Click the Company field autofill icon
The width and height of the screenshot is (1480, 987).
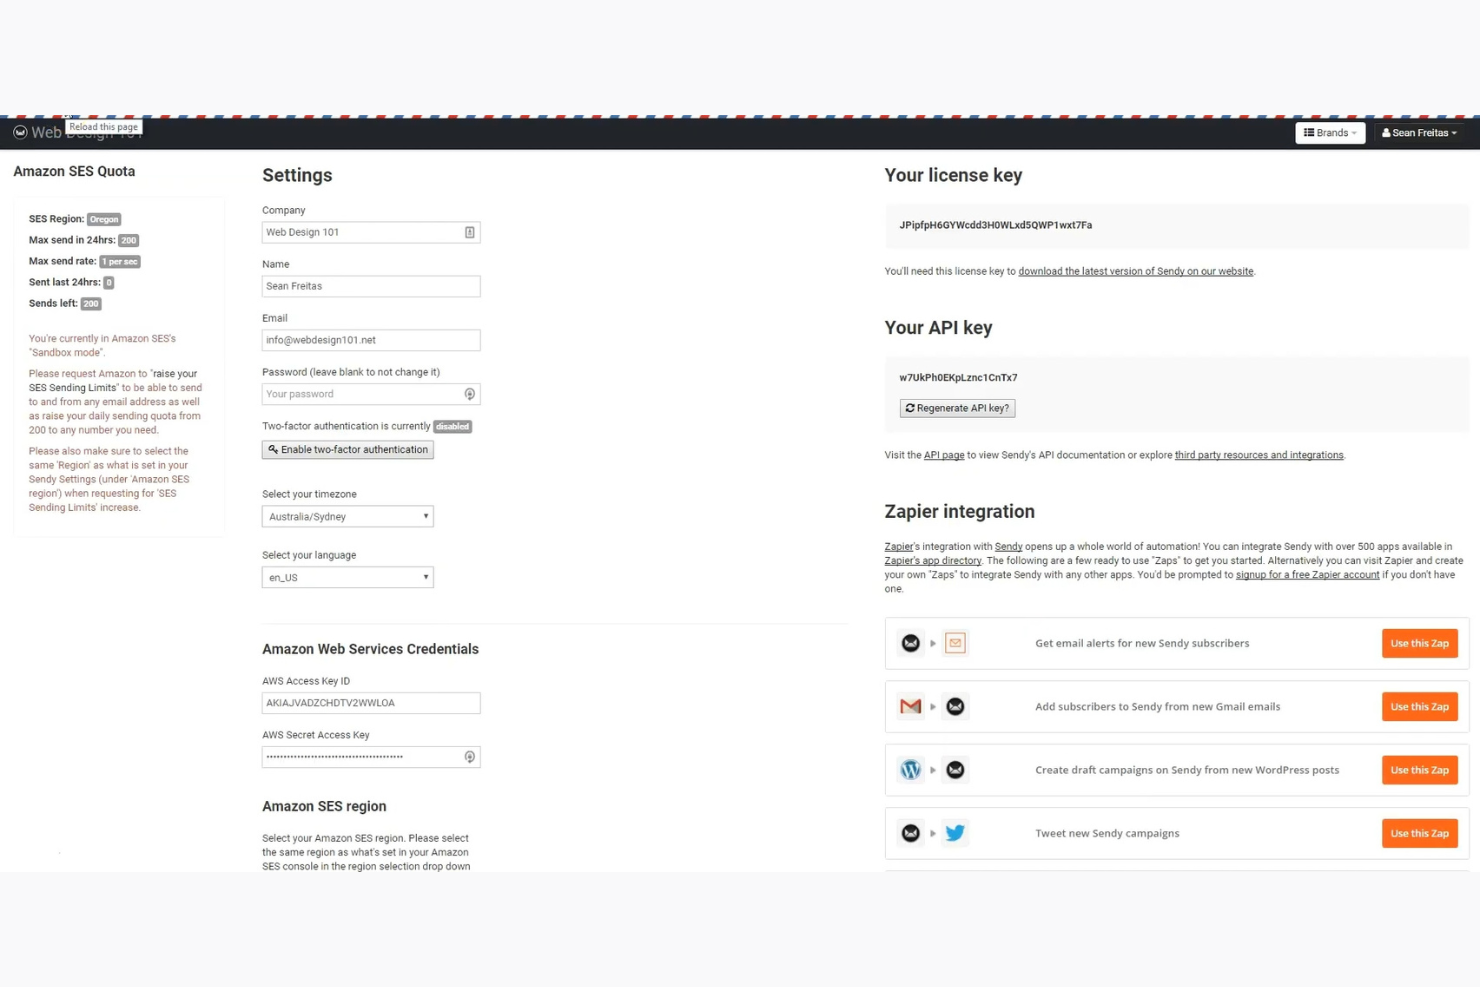click(469, 232)
